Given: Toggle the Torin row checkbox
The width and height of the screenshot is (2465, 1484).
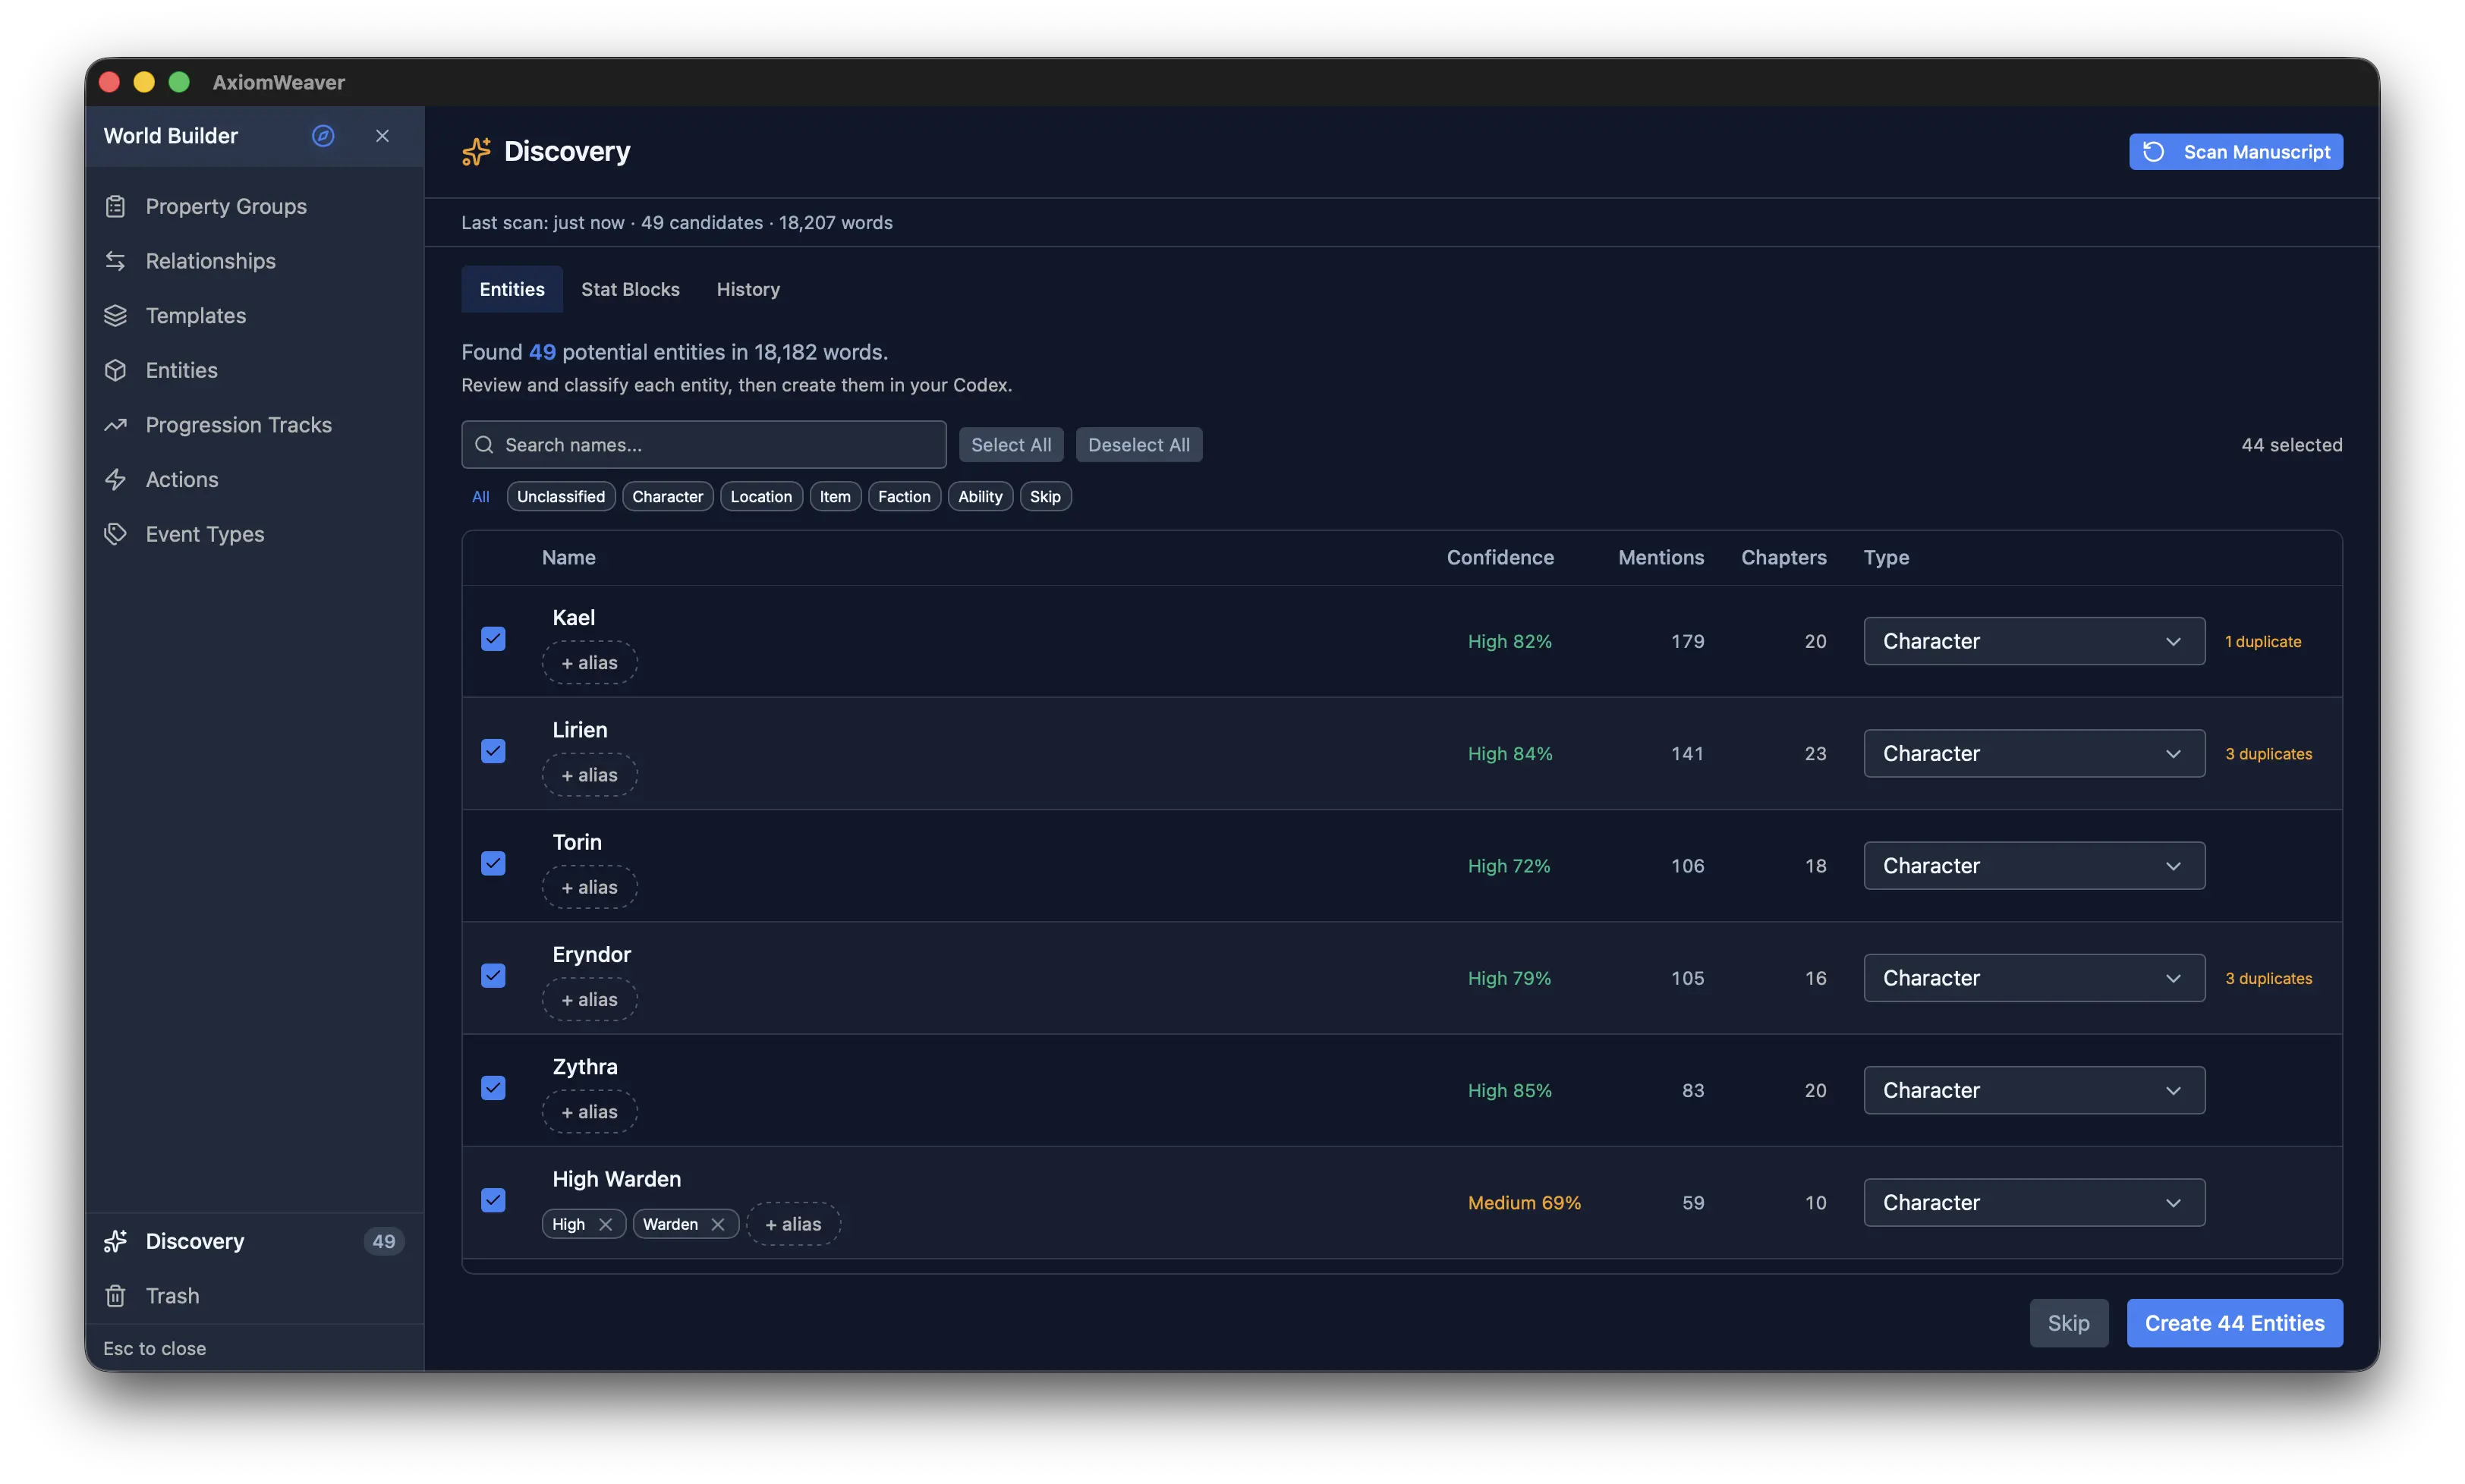Looking at the screenshot, I should pos(493,863).
